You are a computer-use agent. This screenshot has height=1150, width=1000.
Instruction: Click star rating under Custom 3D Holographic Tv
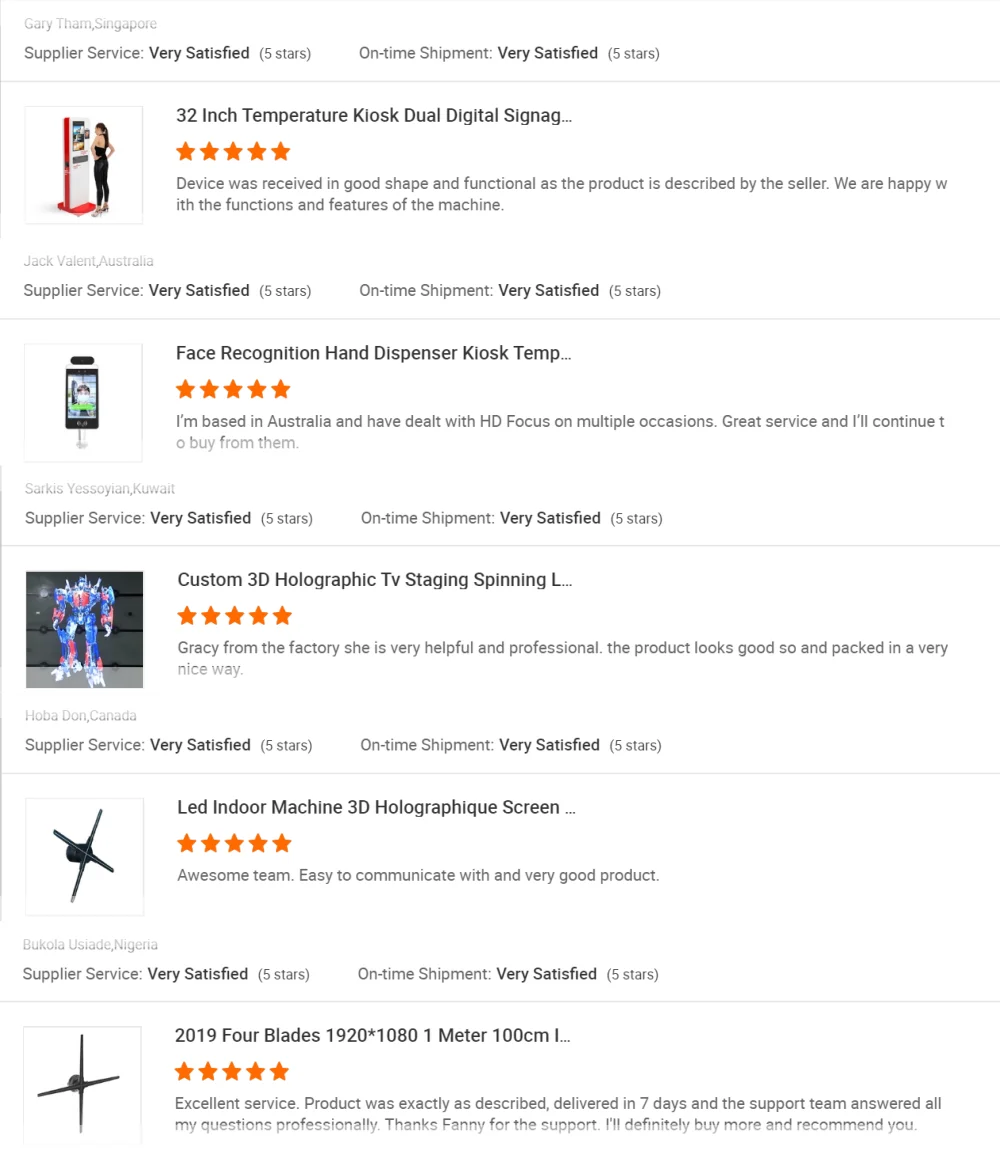234,616
